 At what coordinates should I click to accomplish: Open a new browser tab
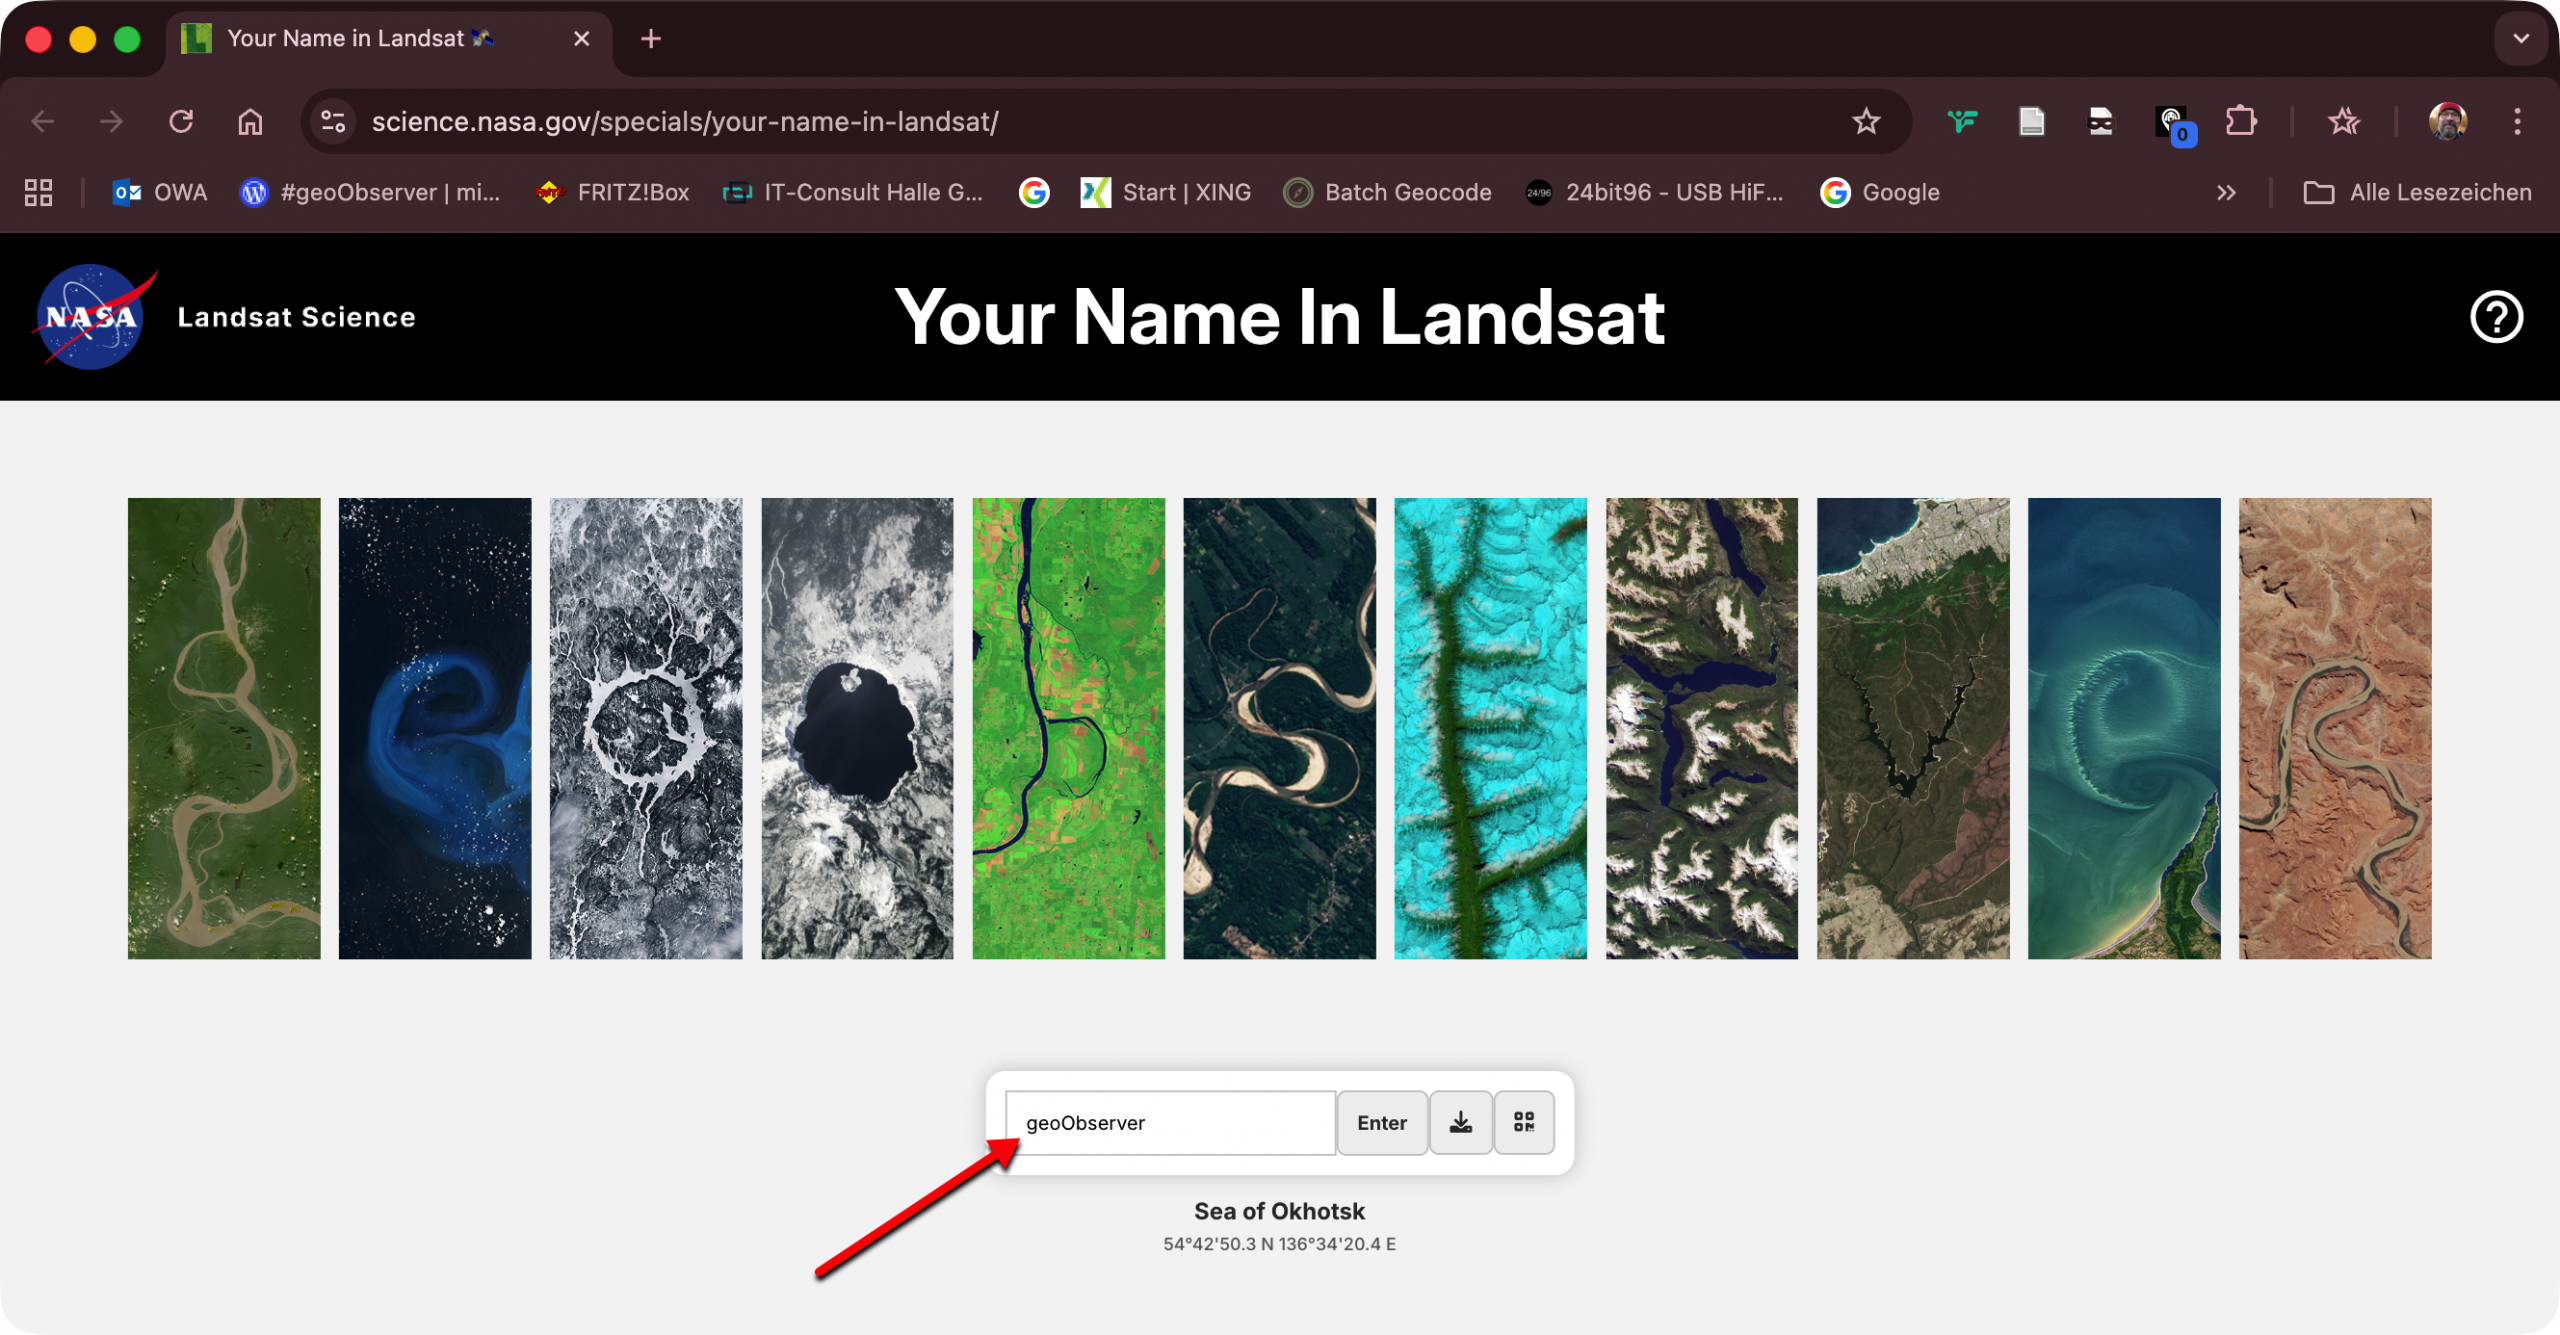point(650,39)
